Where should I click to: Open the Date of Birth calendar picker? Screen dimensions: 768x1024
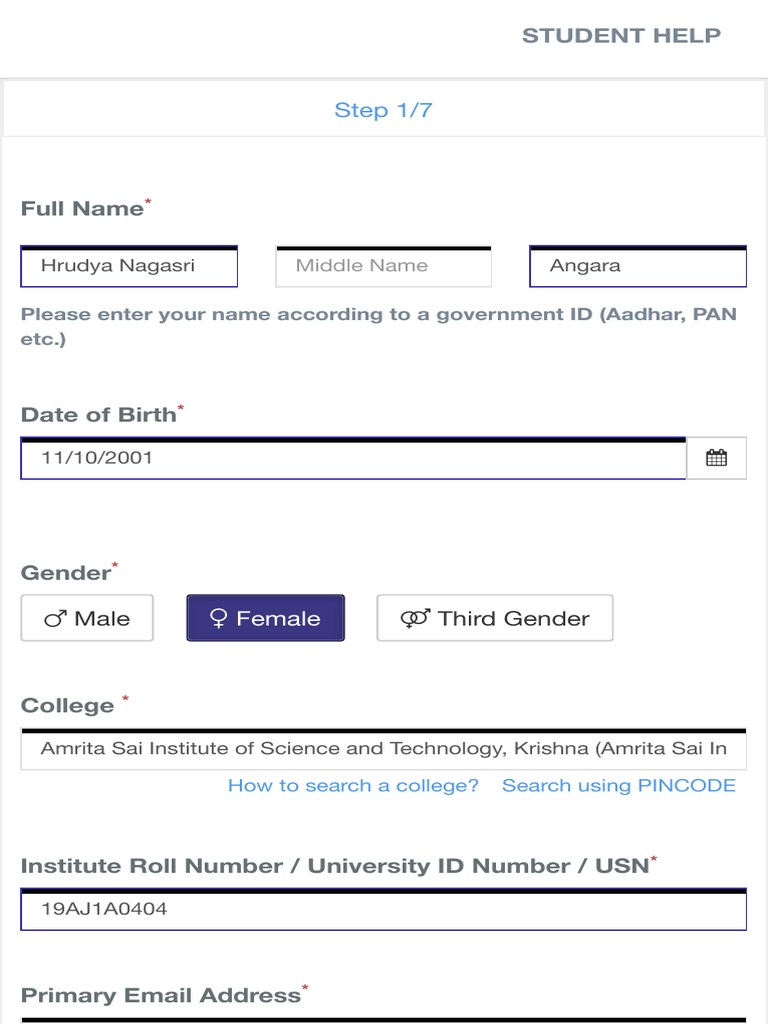pyautogui.click(x=716, y=458)
